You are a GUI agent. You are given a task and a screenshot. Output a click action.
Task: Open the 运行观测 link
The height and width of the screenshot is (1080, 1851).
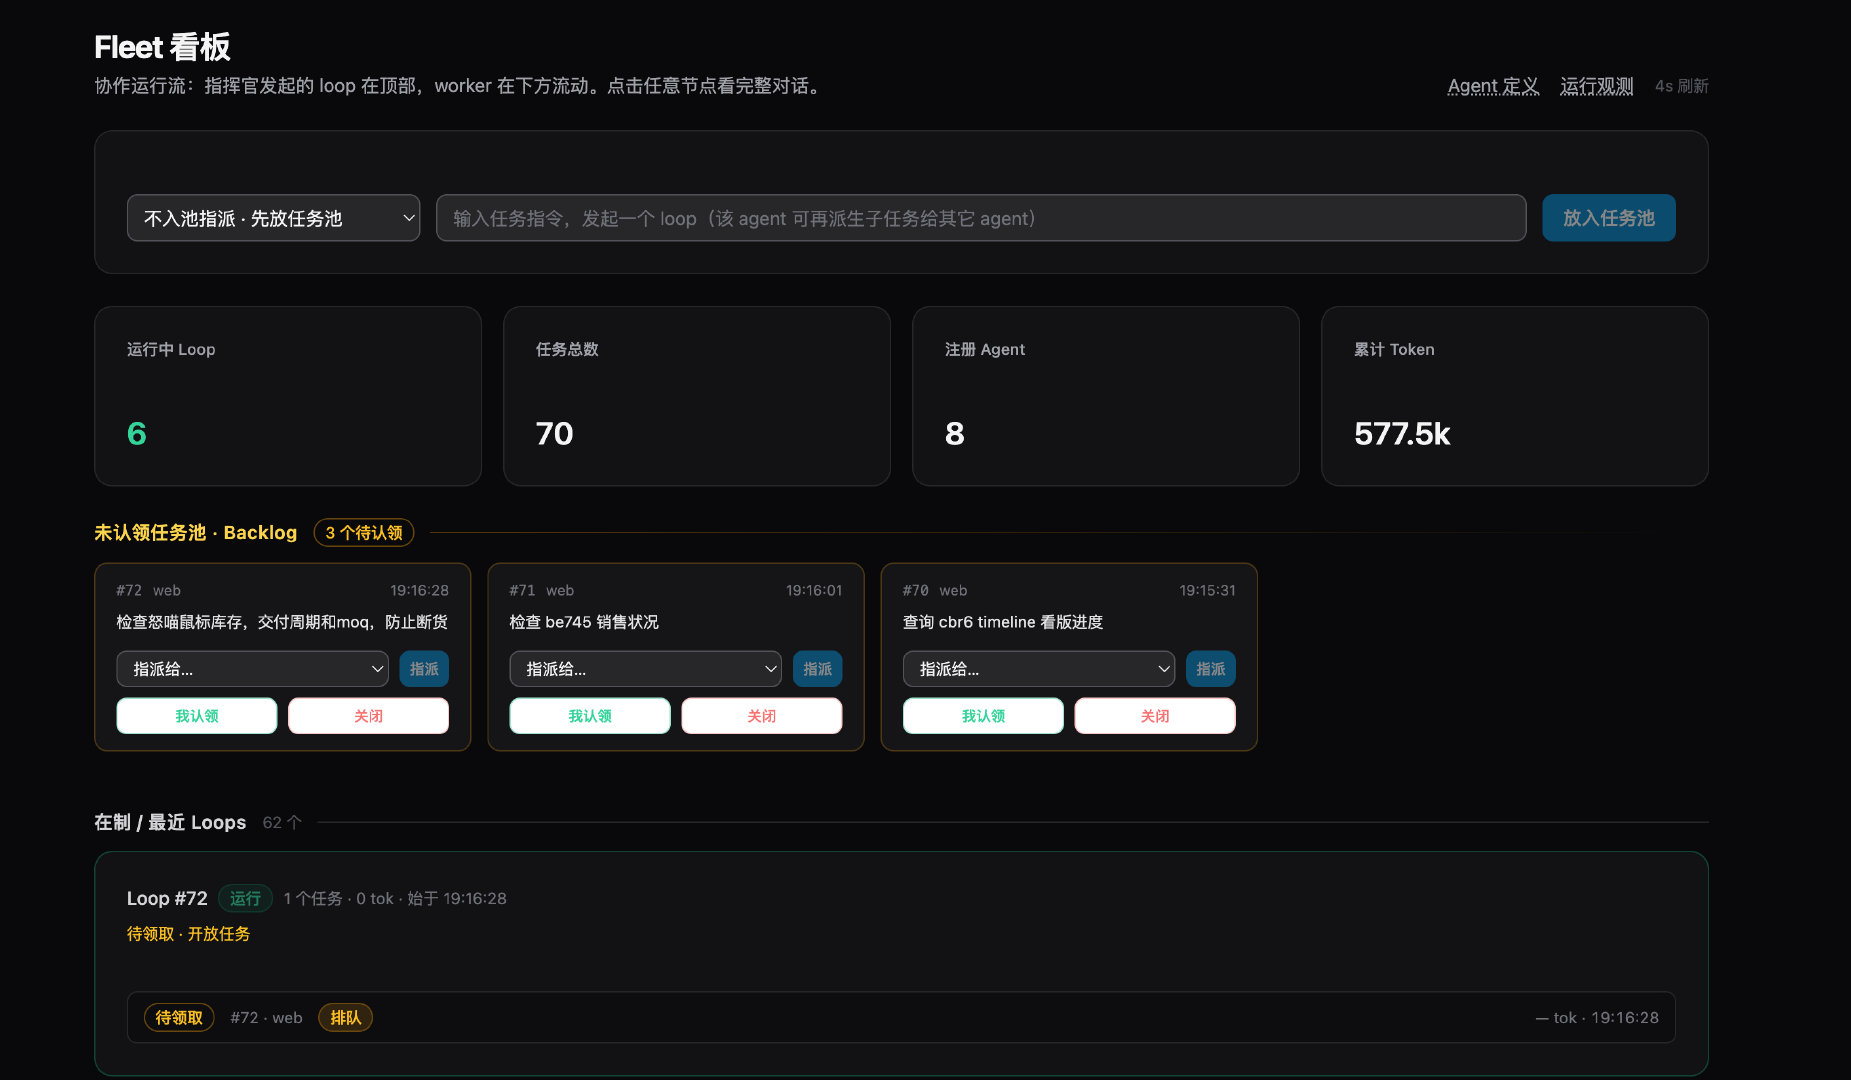[x=1596, y=86]
